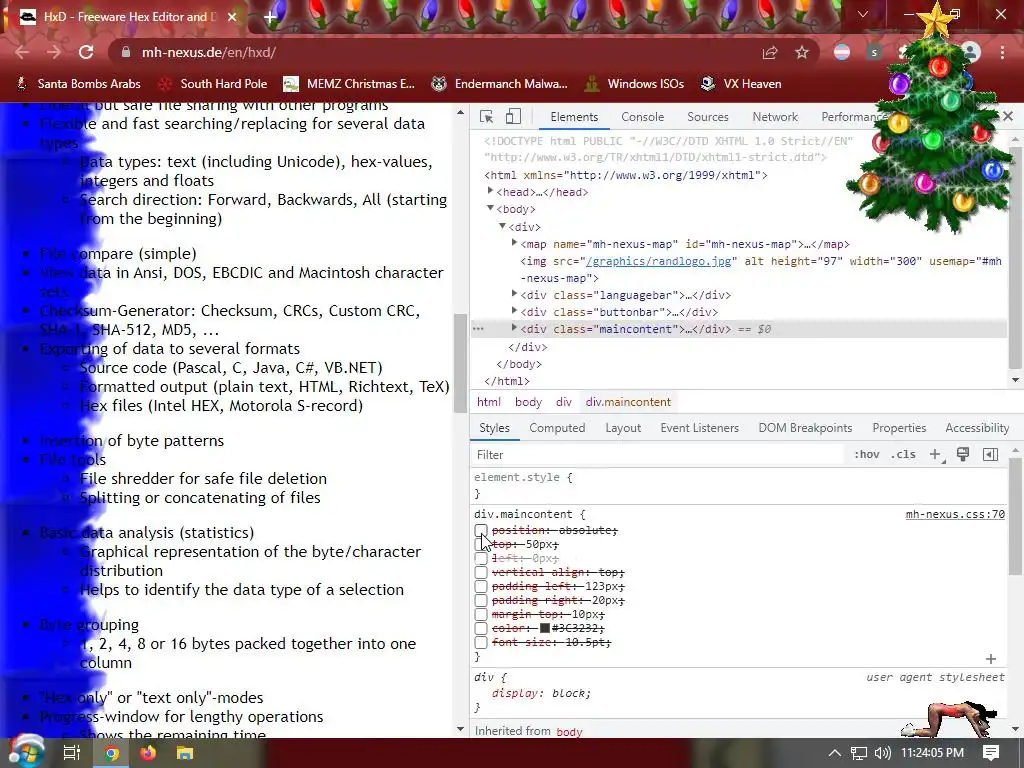
Task: Expand the head element node
Action: click(x=490, y=191)
